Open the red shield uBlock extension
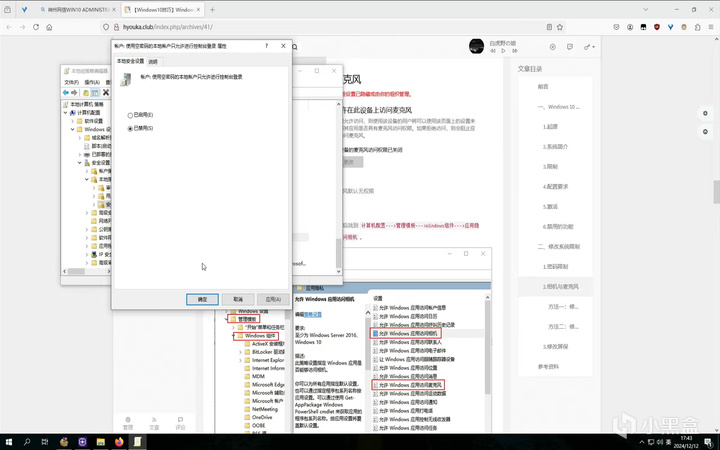 tap(657, 27)
